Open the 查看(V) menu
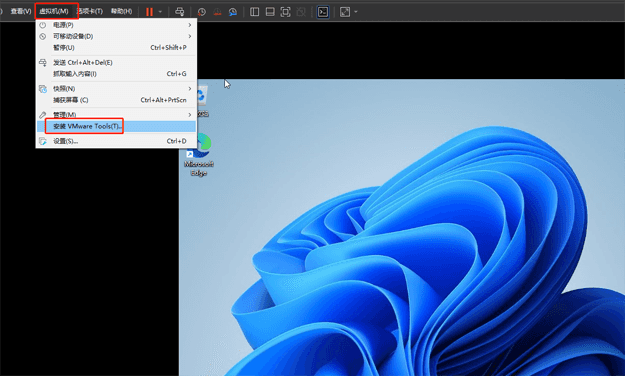The height and width of the screenshot is (376, 625). click(21, 11)
